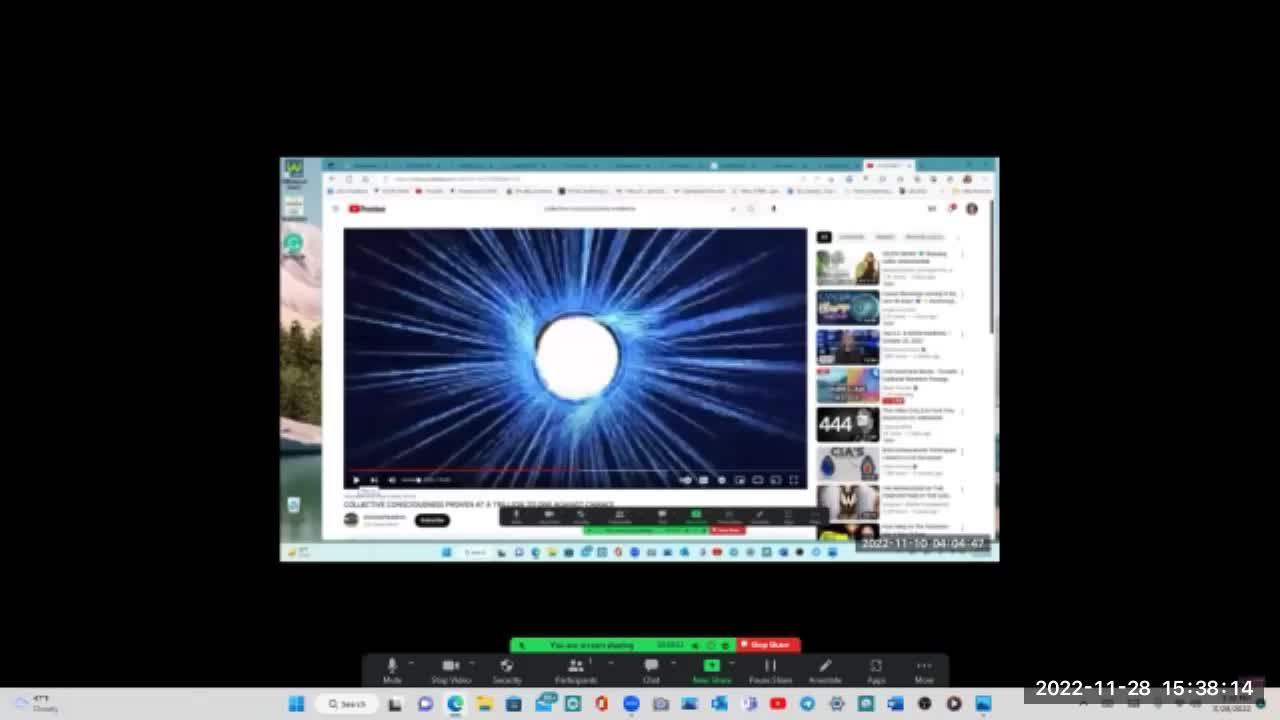Open More options in Zoom toolbar

[924, 670]
